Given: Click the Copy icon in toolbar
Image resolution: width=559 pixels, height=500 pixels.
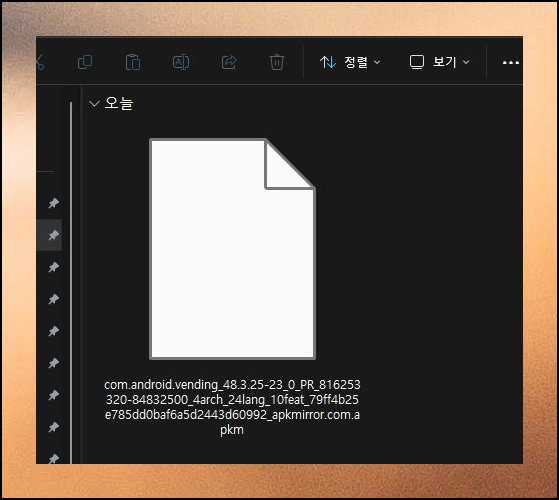Looking at the screenshot, I should [85, 62].
